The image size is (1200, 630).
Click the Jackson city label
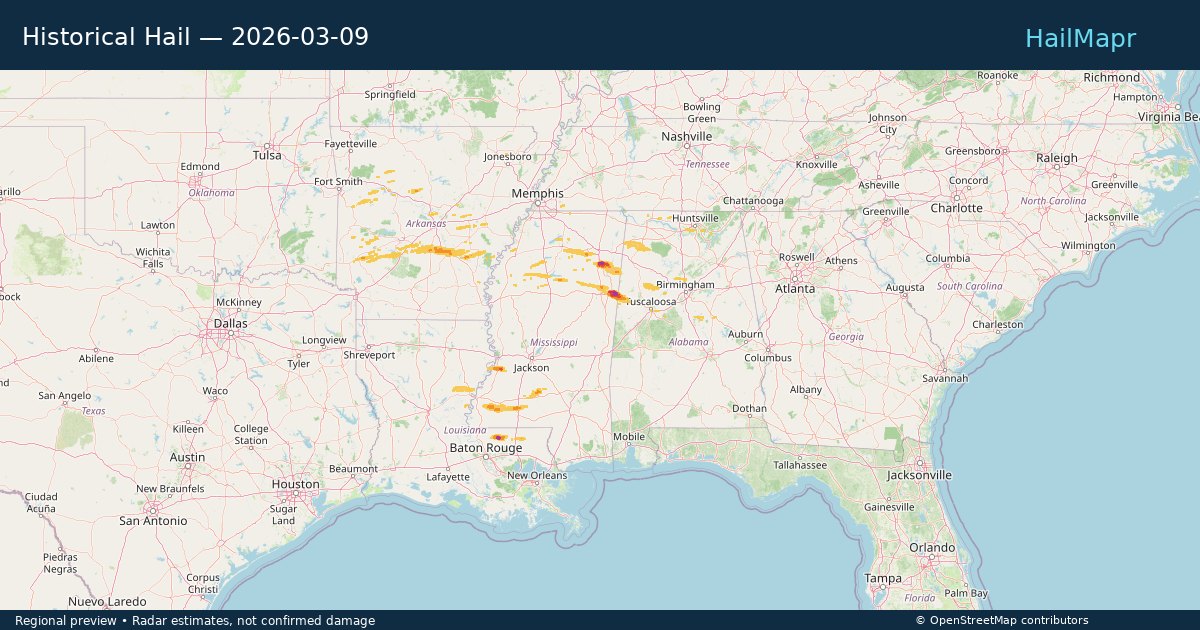tap(531, 368)
